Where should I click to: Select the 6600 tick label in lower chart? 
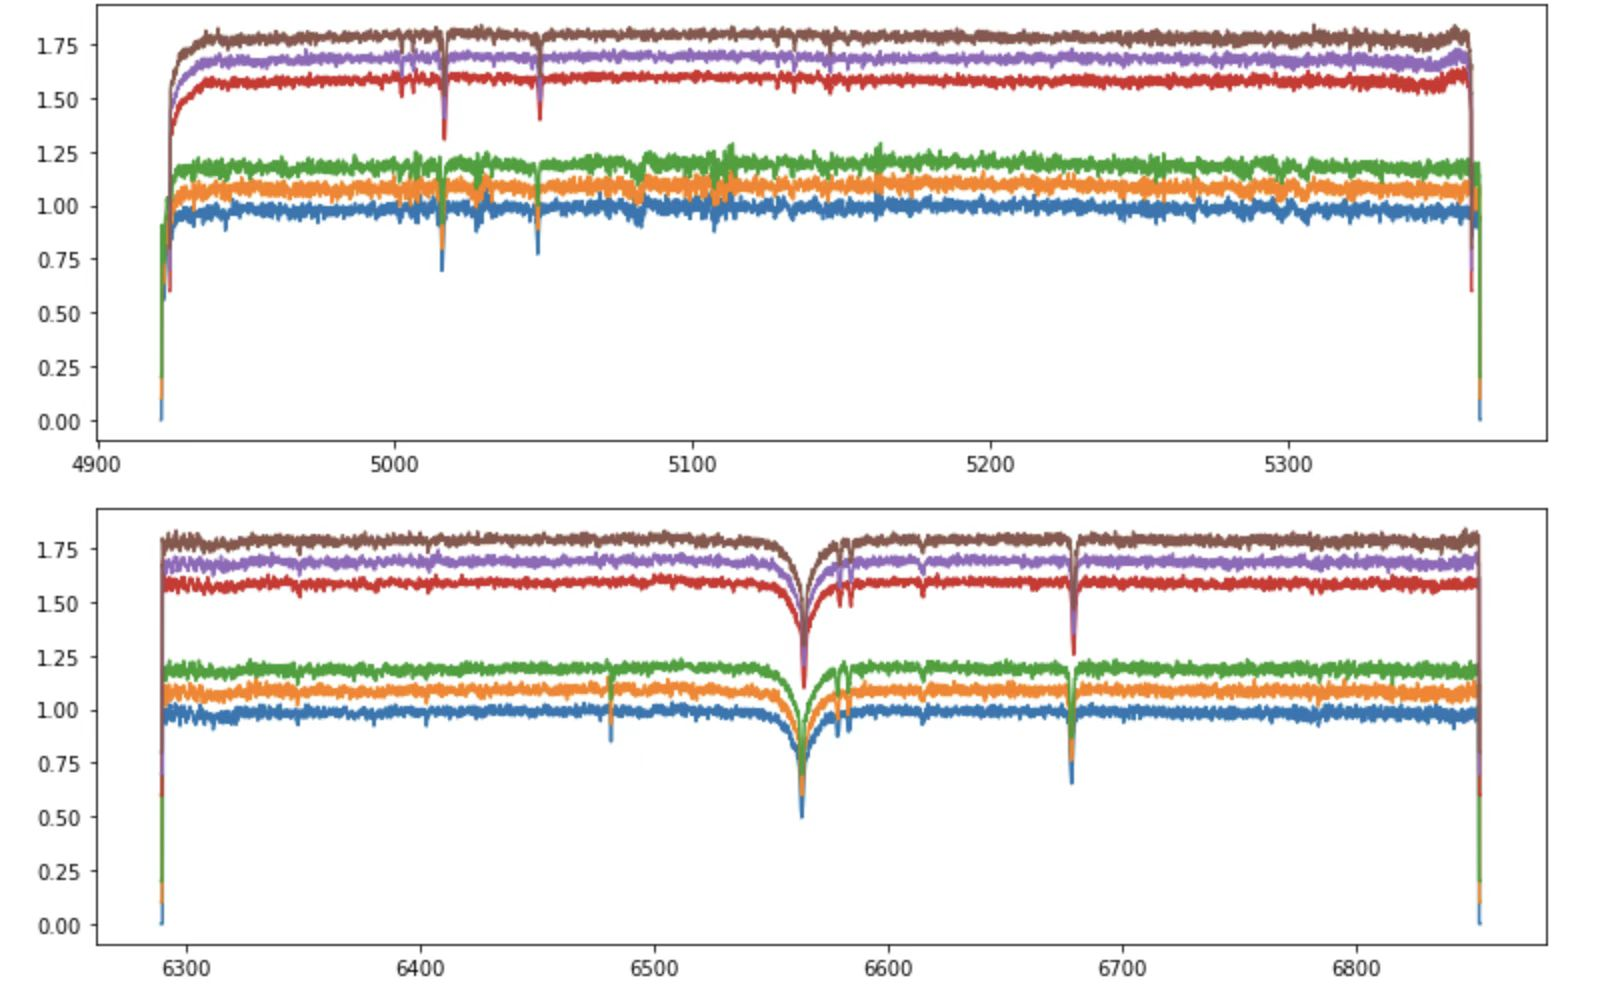coord(888,969)
